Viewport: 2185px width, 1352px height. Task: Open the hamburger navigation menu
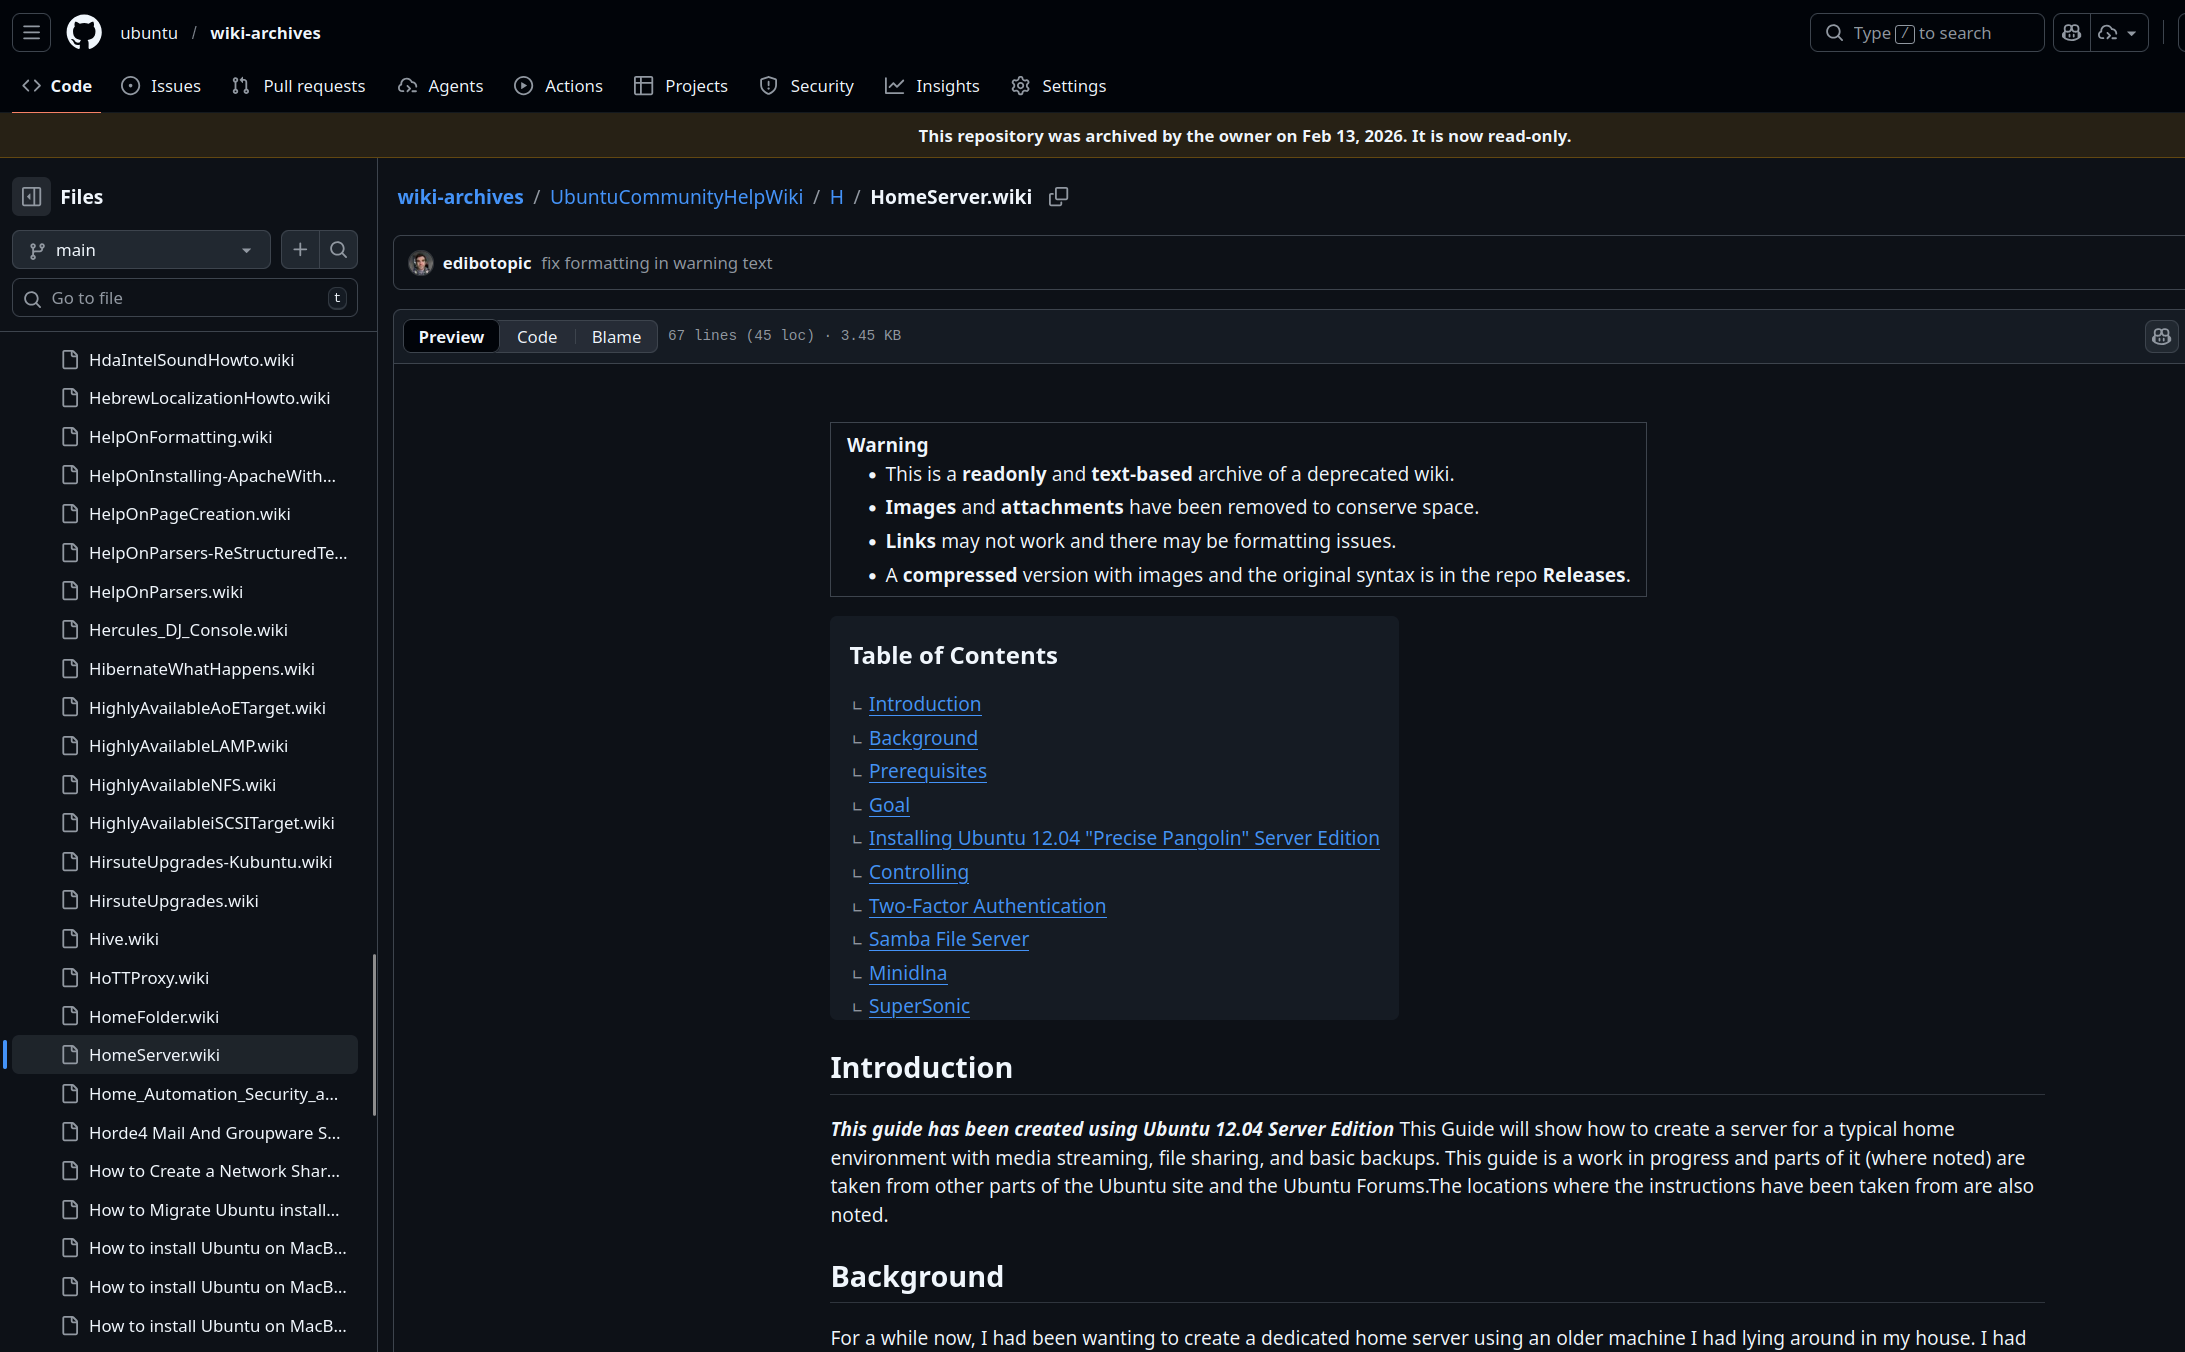coord(31,33)
